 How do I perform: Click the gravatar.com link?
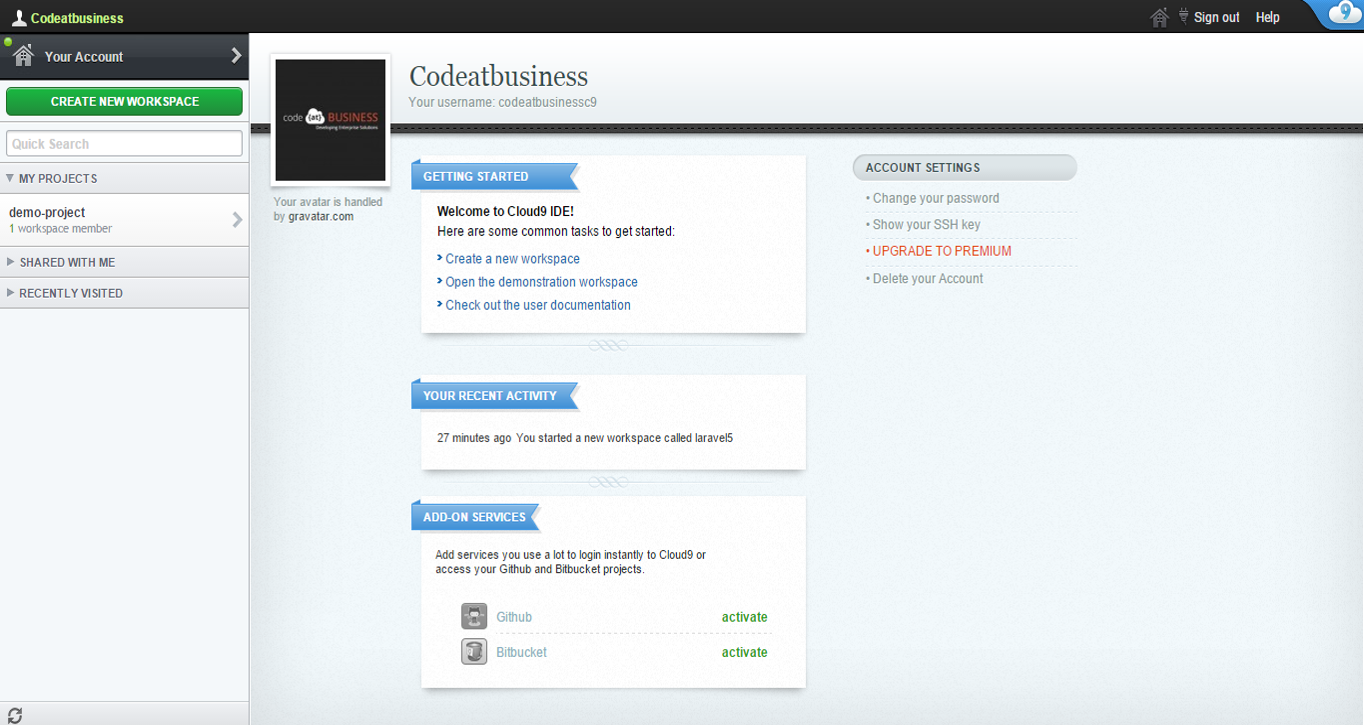point(321,216)
